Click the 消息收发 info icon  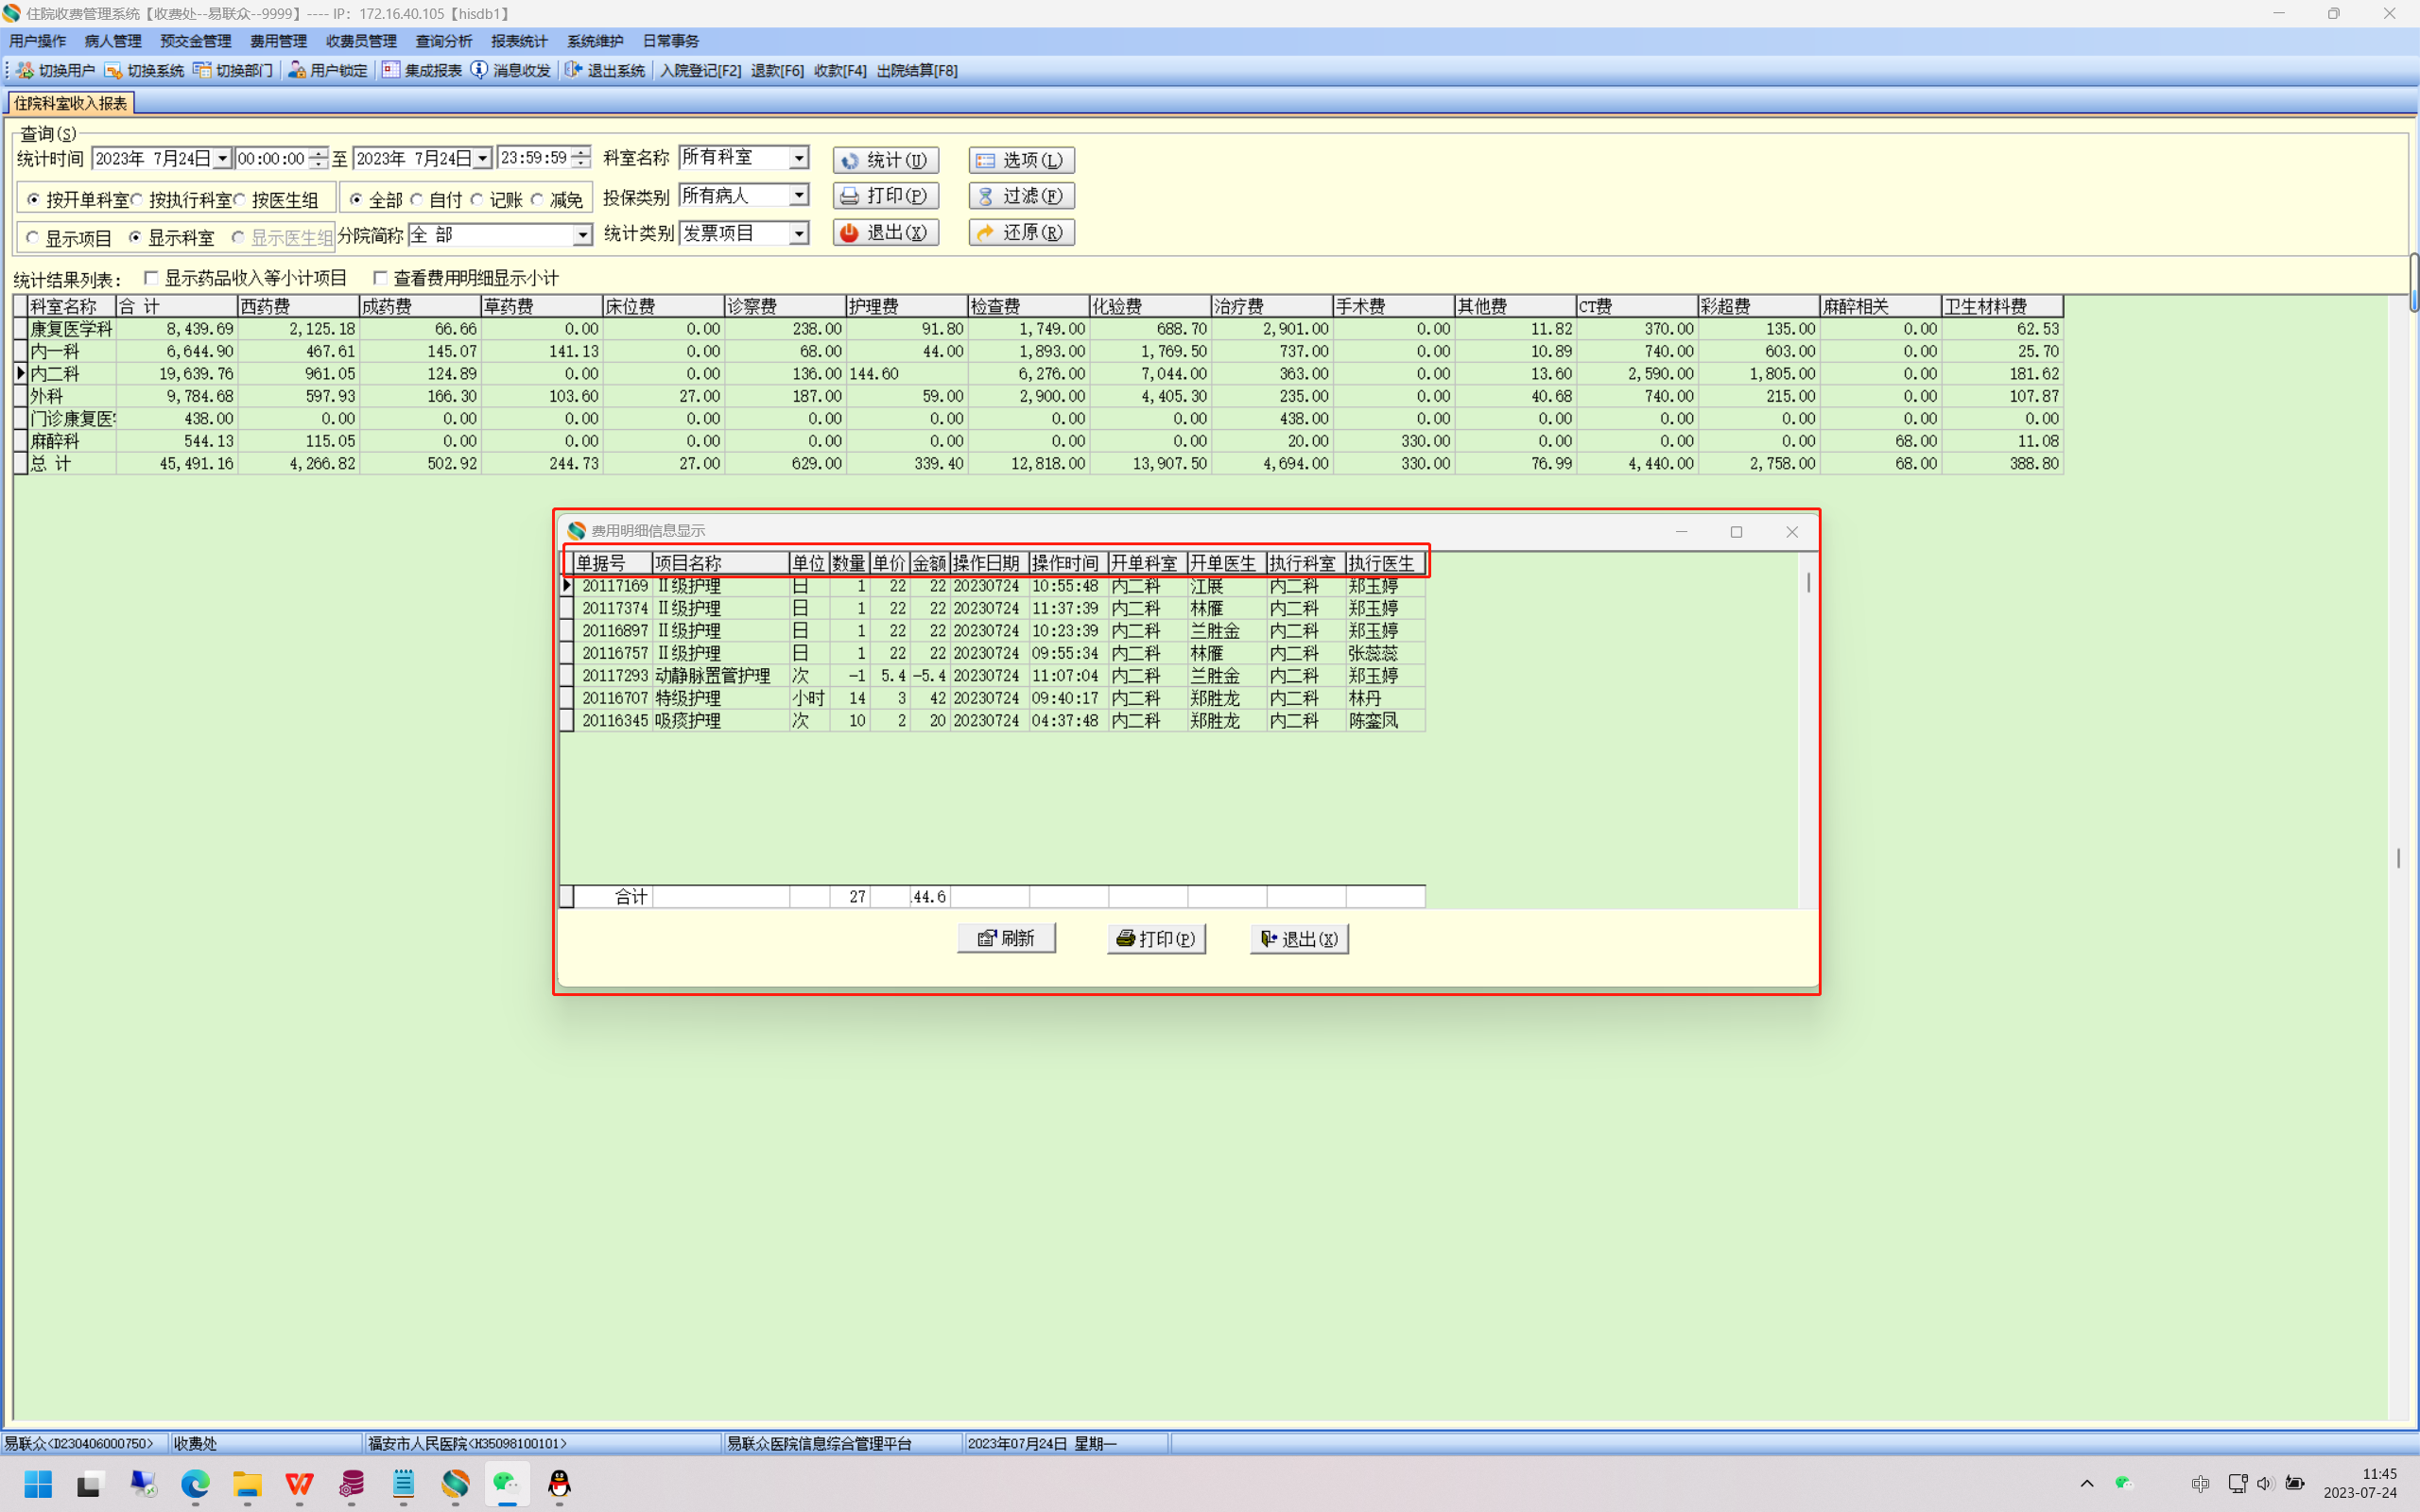pyautogui.click(x=479, y=70)
